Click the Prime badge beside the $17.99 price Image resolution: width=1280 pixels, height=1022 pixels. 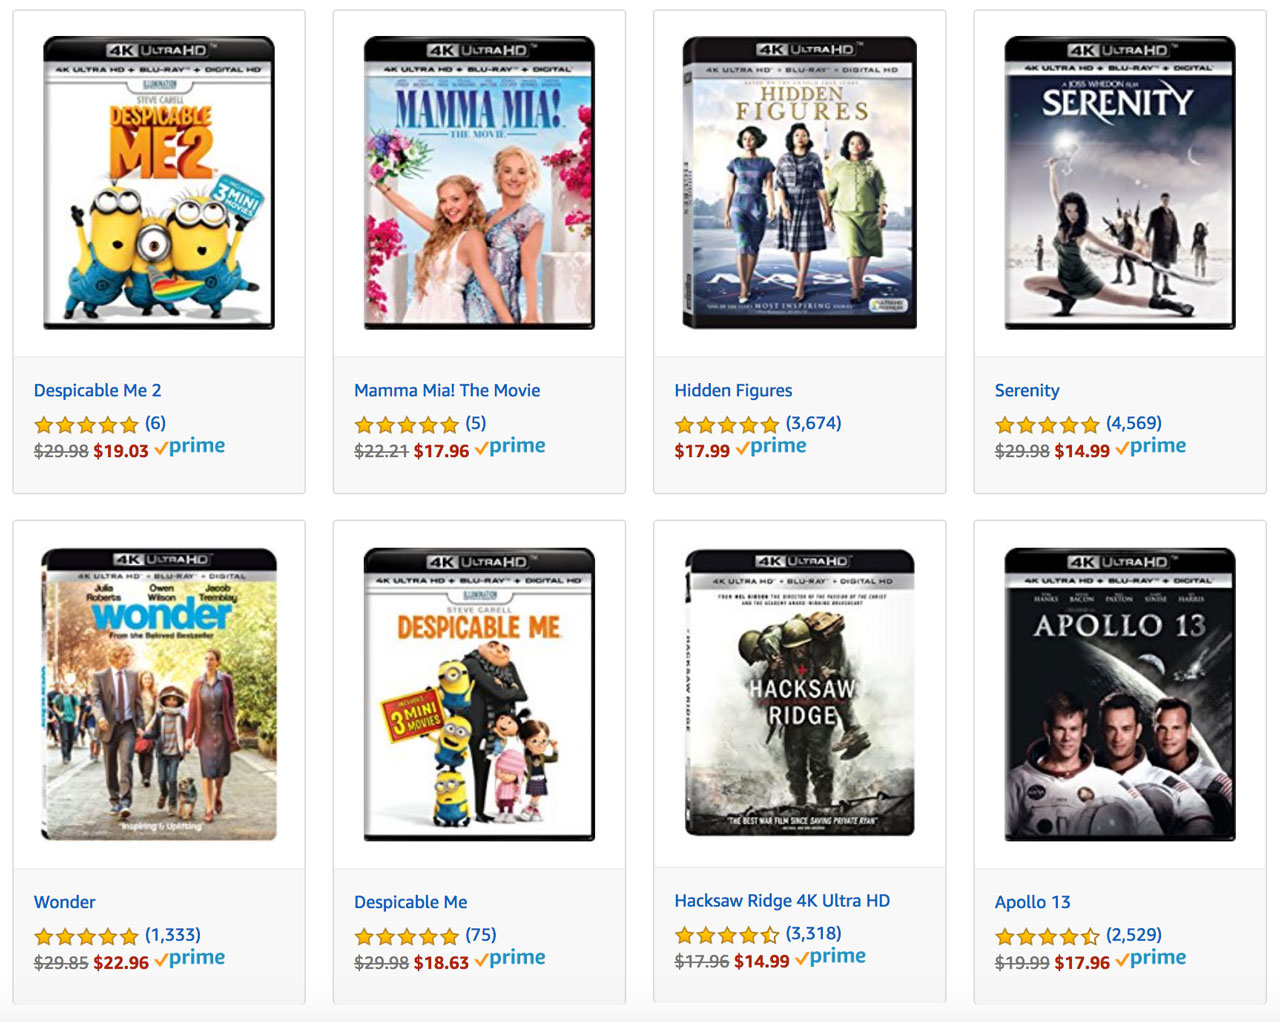771,447
